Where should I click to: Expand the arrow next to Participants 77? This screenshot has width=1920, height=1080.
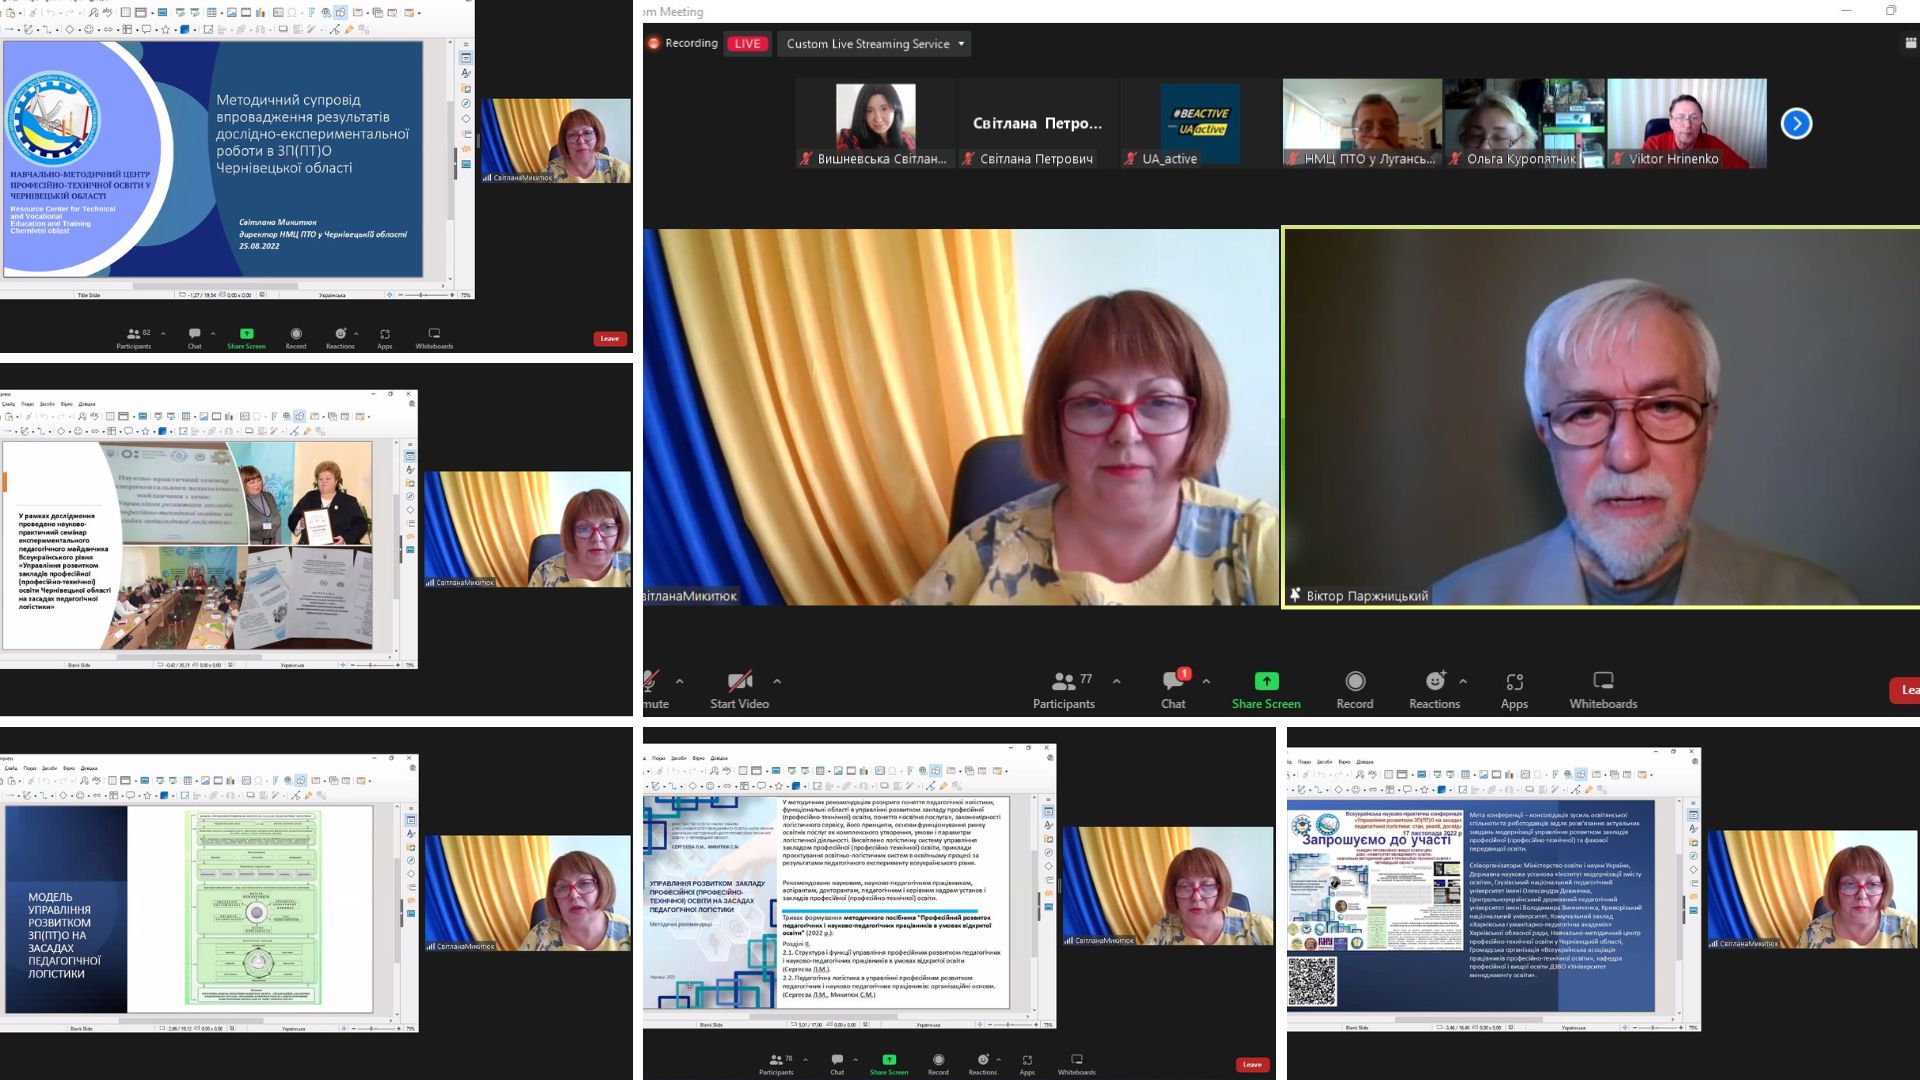click(1116, 682)
